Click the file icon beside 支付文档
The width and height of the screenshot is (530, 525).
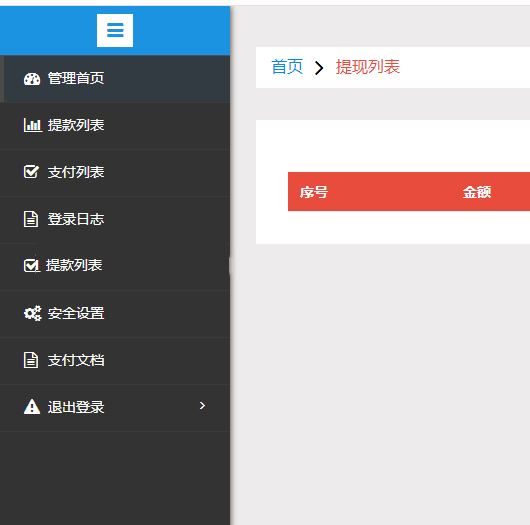pos(31,360)
